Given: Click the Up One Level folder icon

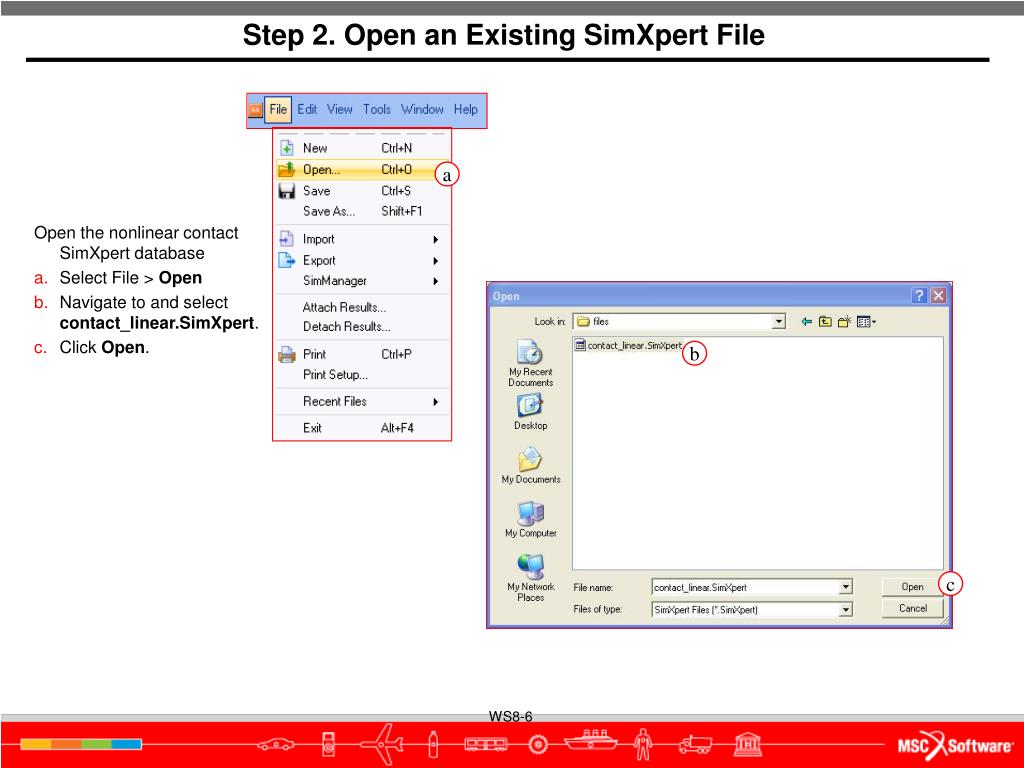Looking at the screenshot, I should tap(825, 322).
